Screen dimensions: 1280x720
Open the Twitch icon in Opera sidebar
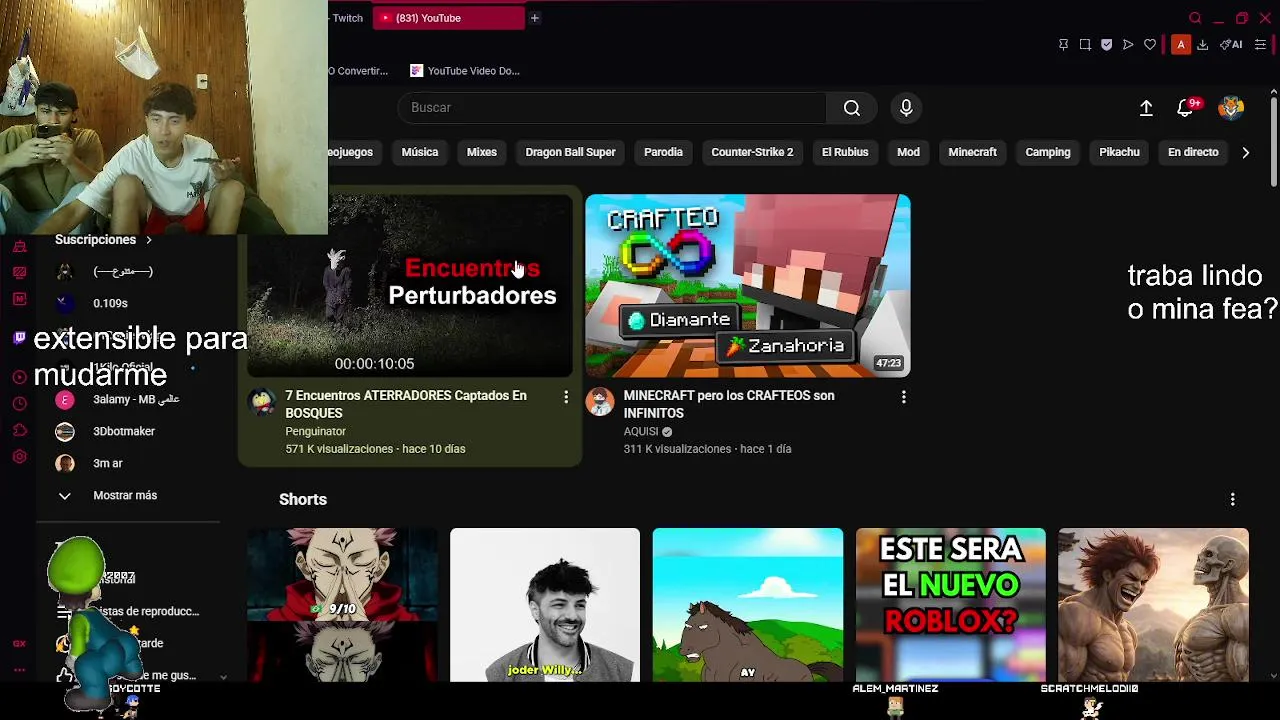click(19, 338)
